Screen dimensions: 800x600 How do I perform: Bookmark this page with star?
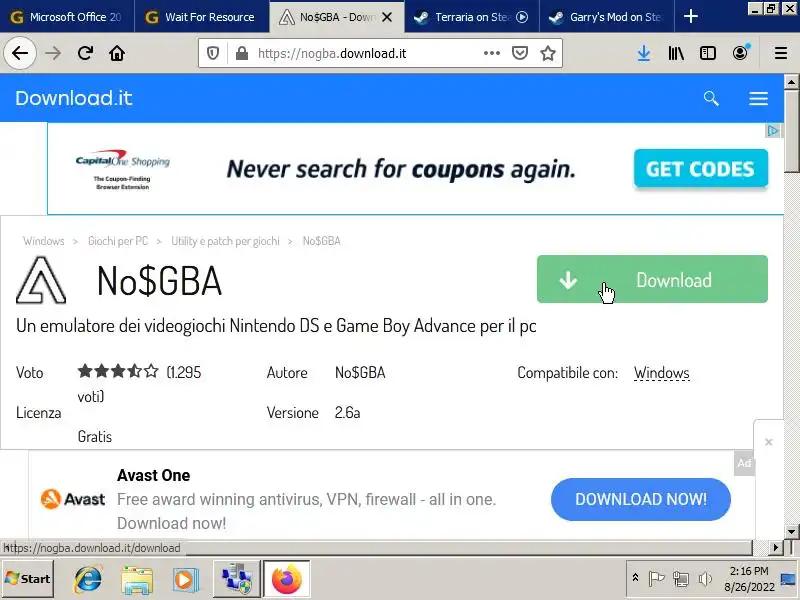pyautogui.click(x=548, y=53)
